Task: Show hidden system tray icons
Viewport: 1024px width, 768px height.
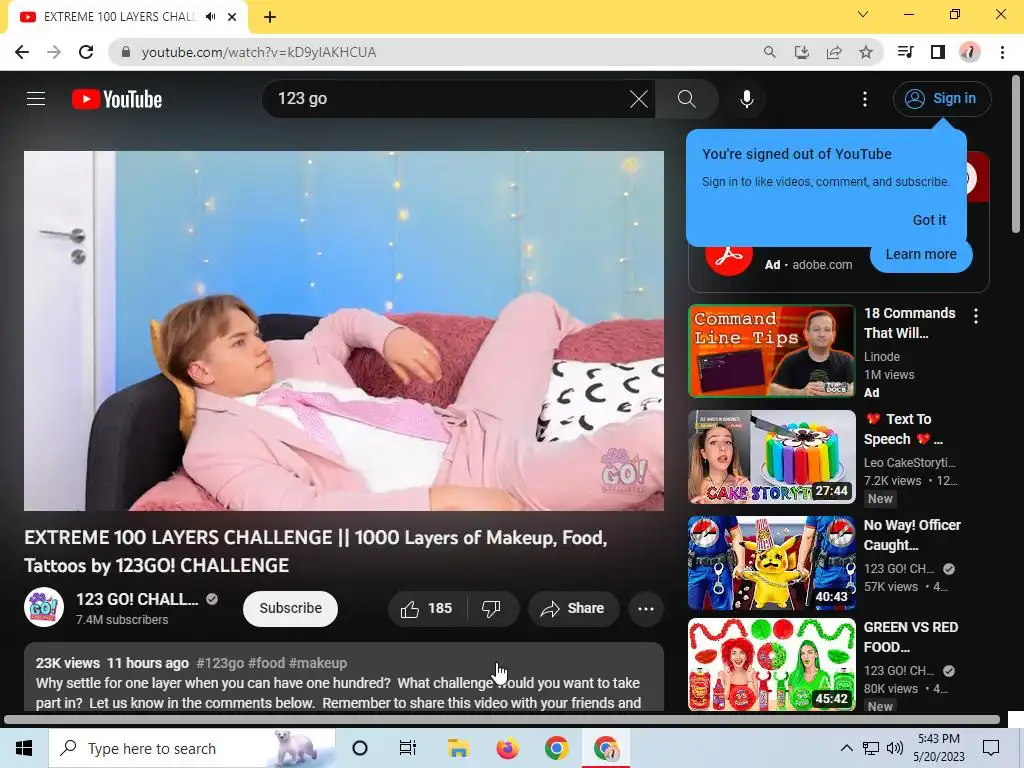Action: click(x=846, y=748)
